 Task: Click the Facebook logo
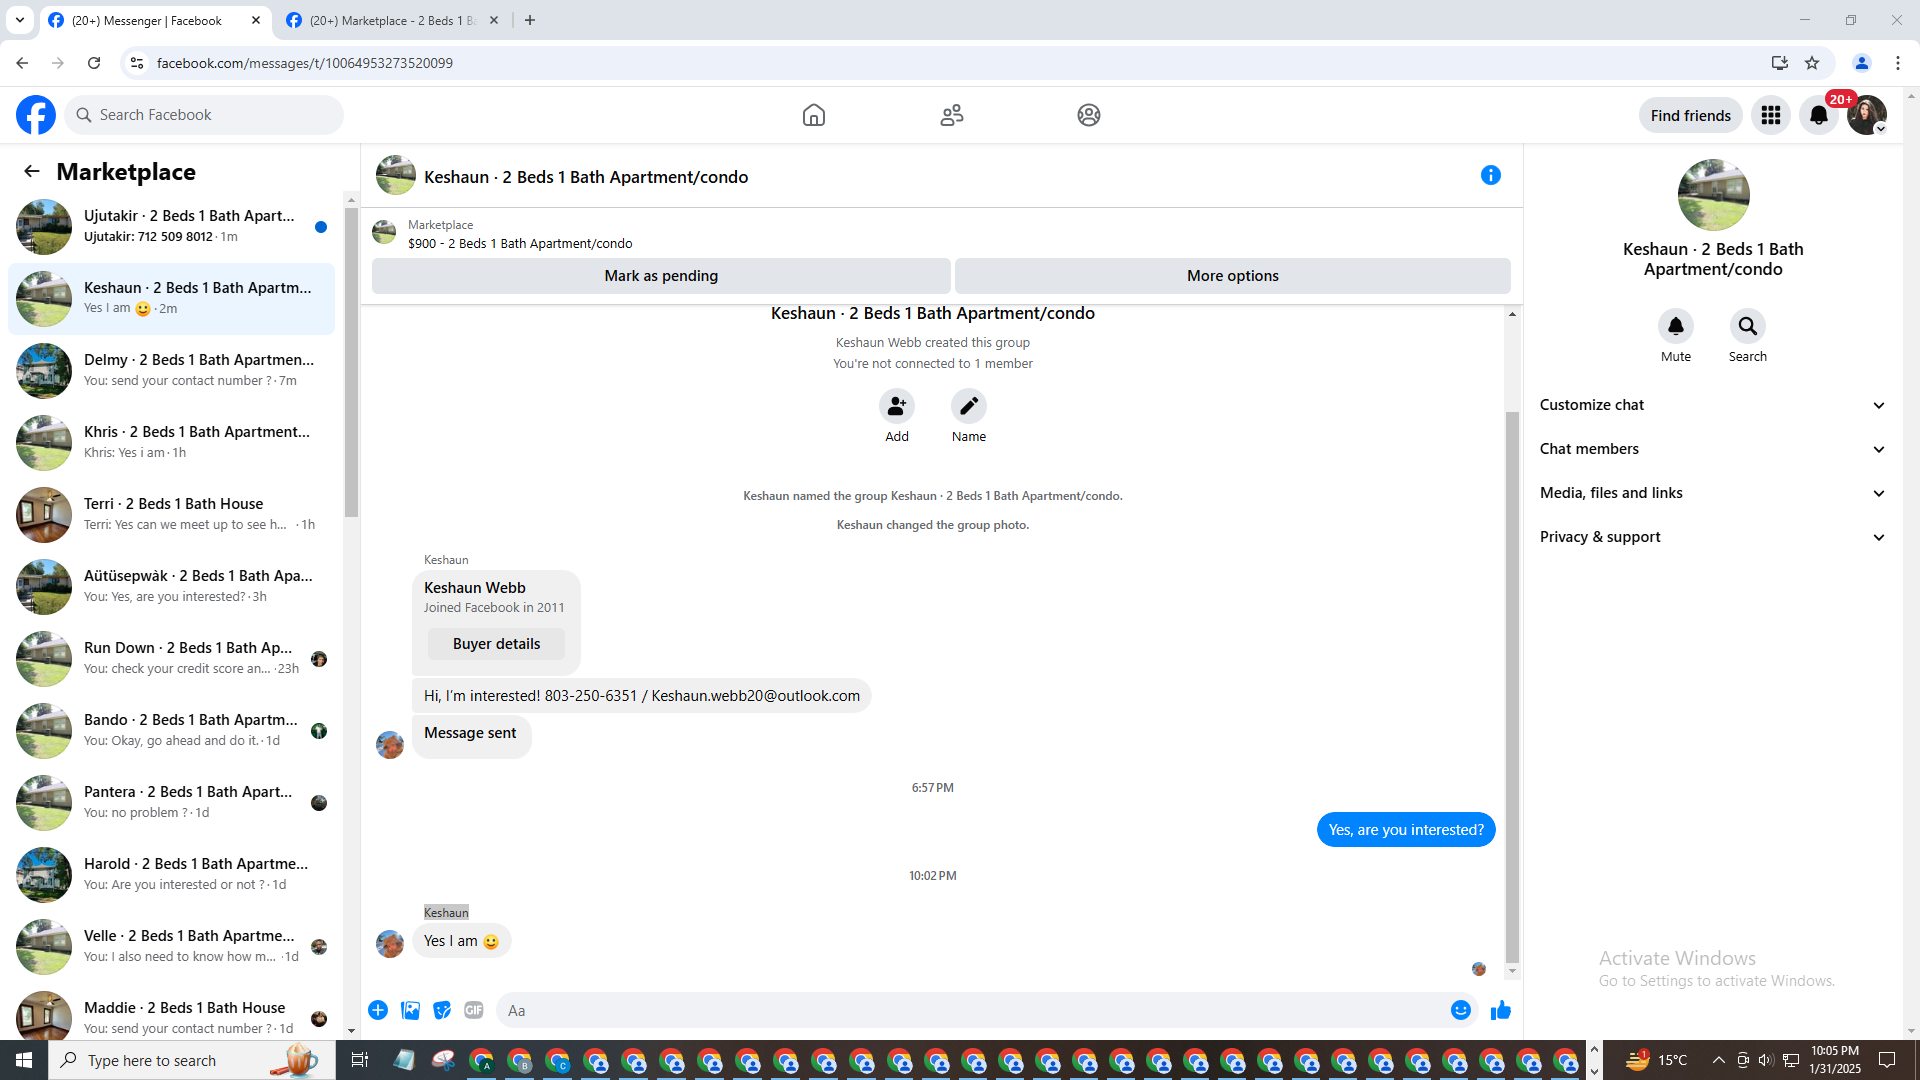coord(36,115)
